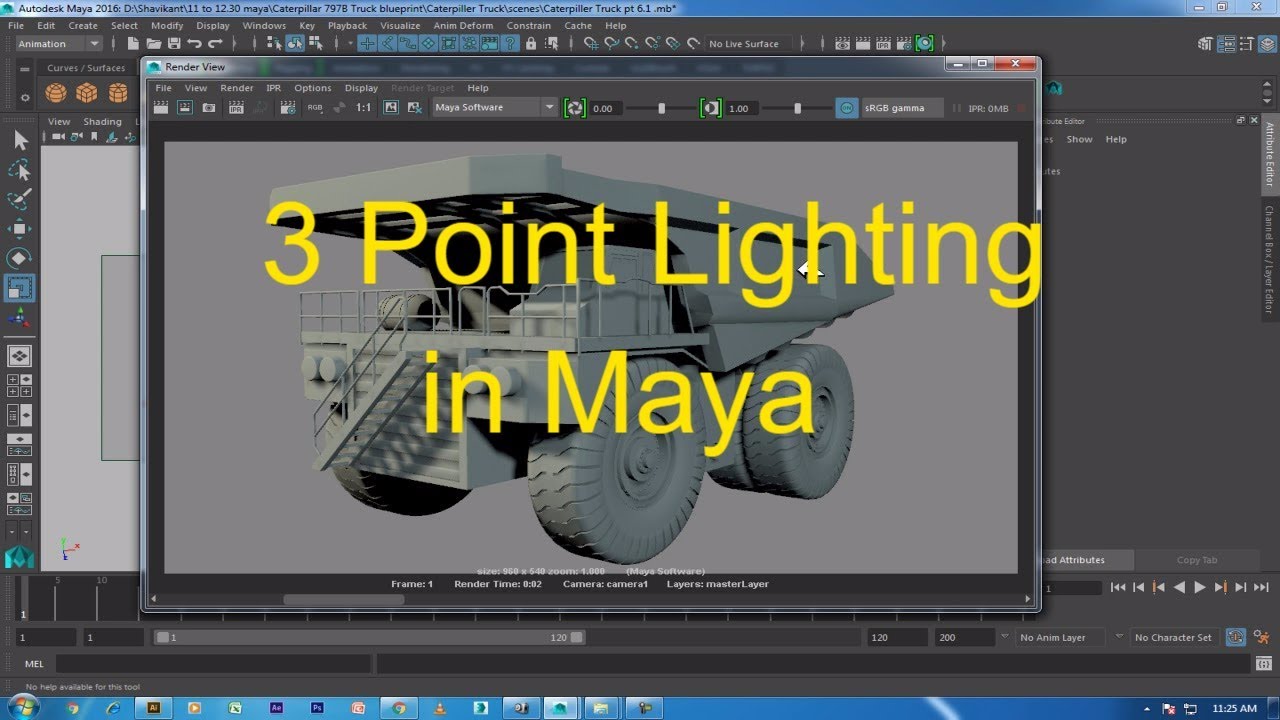1280x720 pixels.
Task: Click the Save Scene floppy icon
Action: point(174,44)
